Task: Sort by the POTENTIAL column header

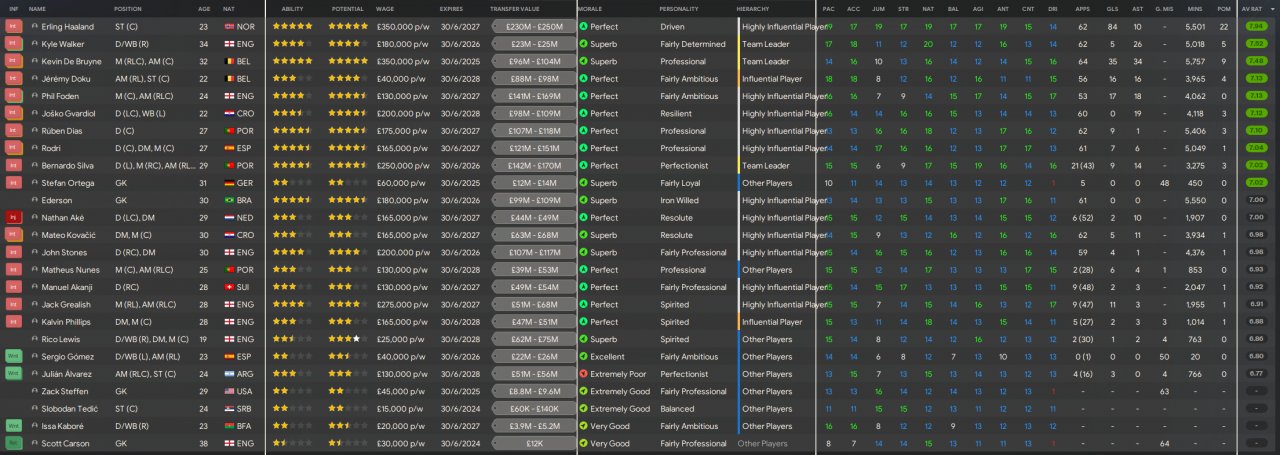Action: 346,8
